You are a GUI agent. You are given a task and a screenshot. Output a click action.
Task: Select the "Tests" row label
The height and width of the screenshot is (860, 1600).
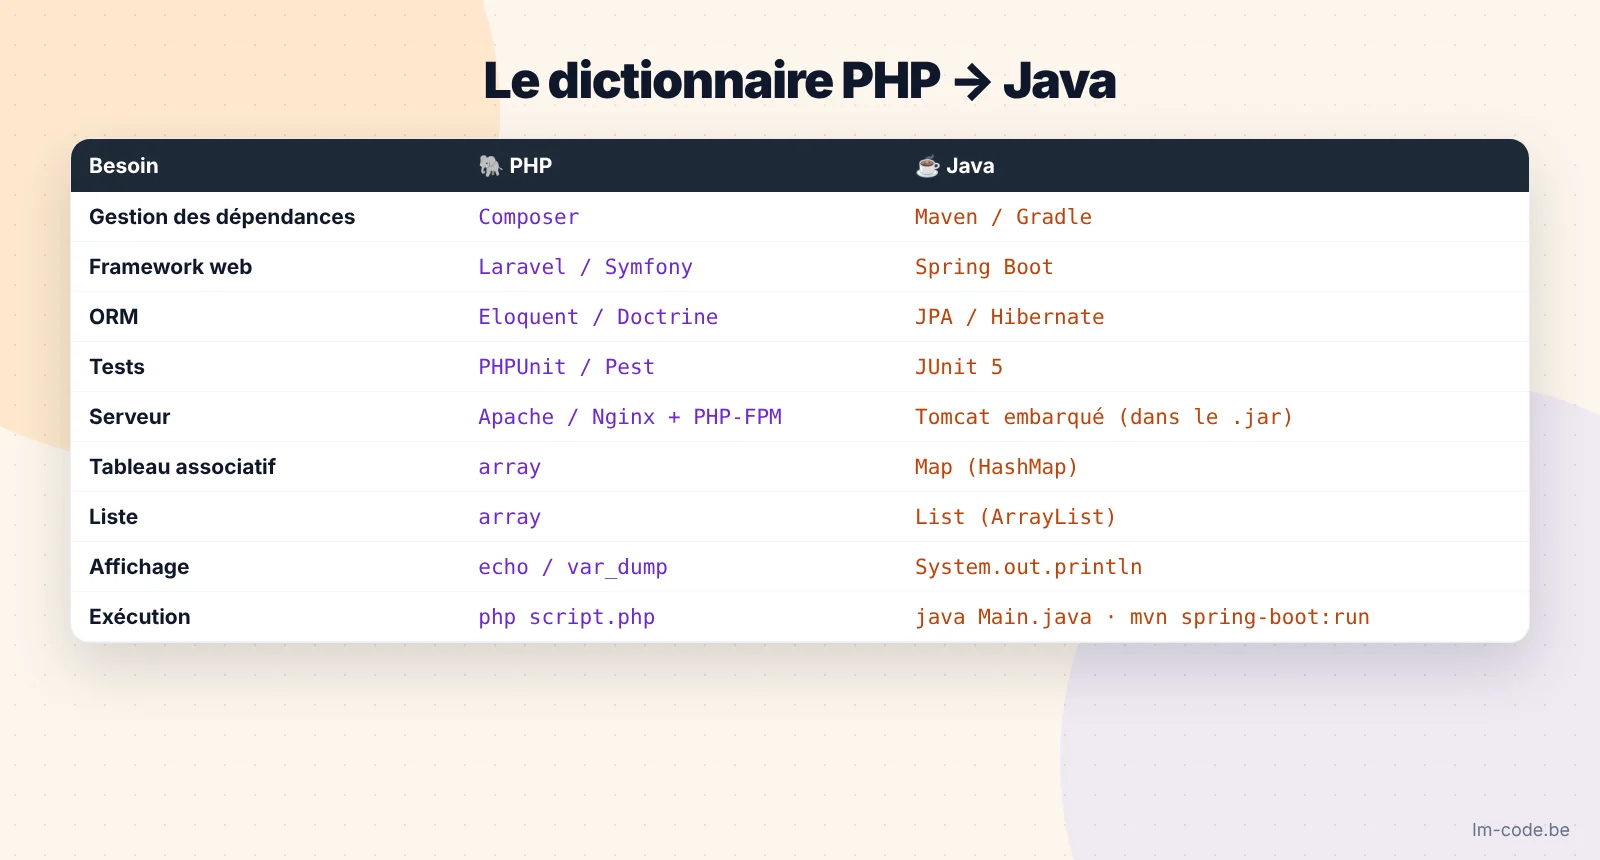click(x=117, y=367)
